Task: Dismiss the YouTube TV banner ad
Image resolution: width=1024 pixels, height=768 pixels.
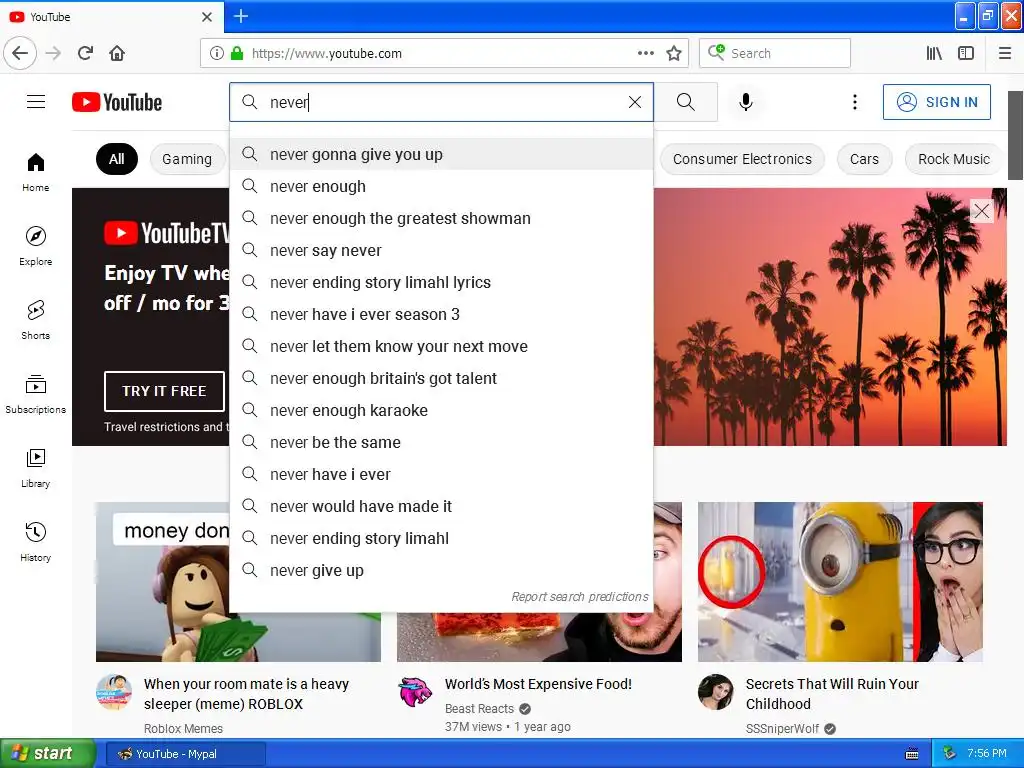Action: [x=982, y=211]
